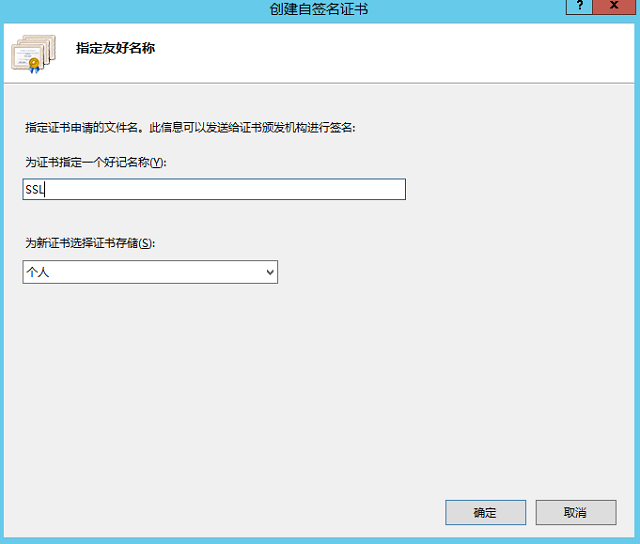Click the 指定友好名称 heading

tap(115, 48)
